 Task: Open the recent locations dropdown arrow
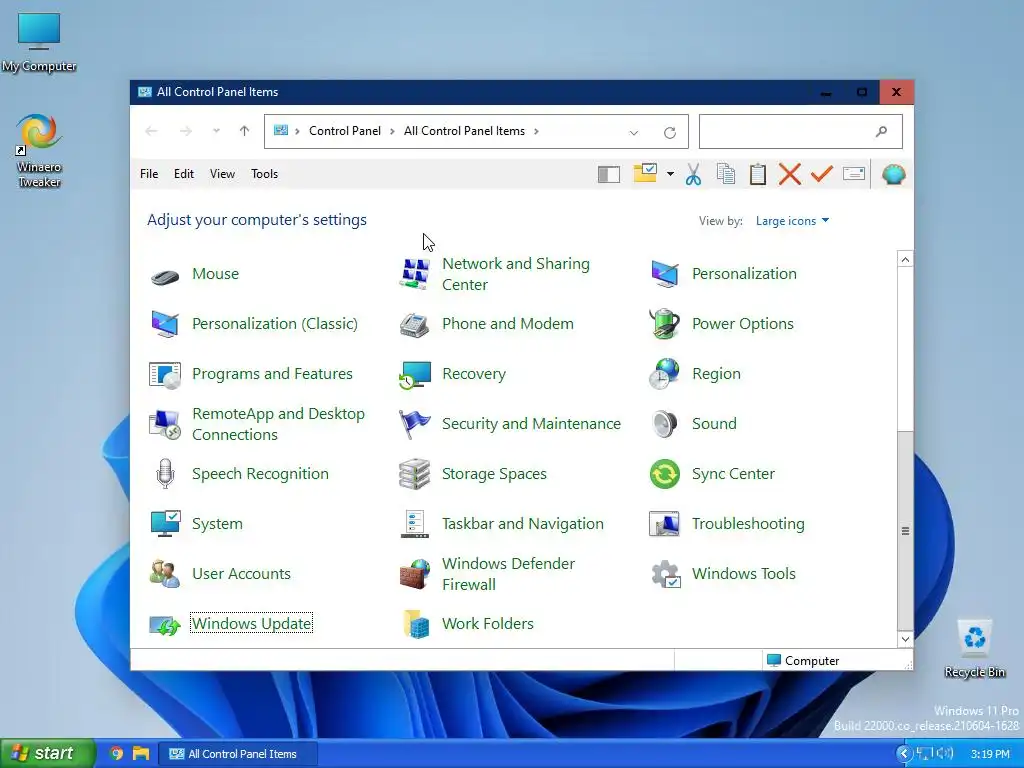[216, 131]
